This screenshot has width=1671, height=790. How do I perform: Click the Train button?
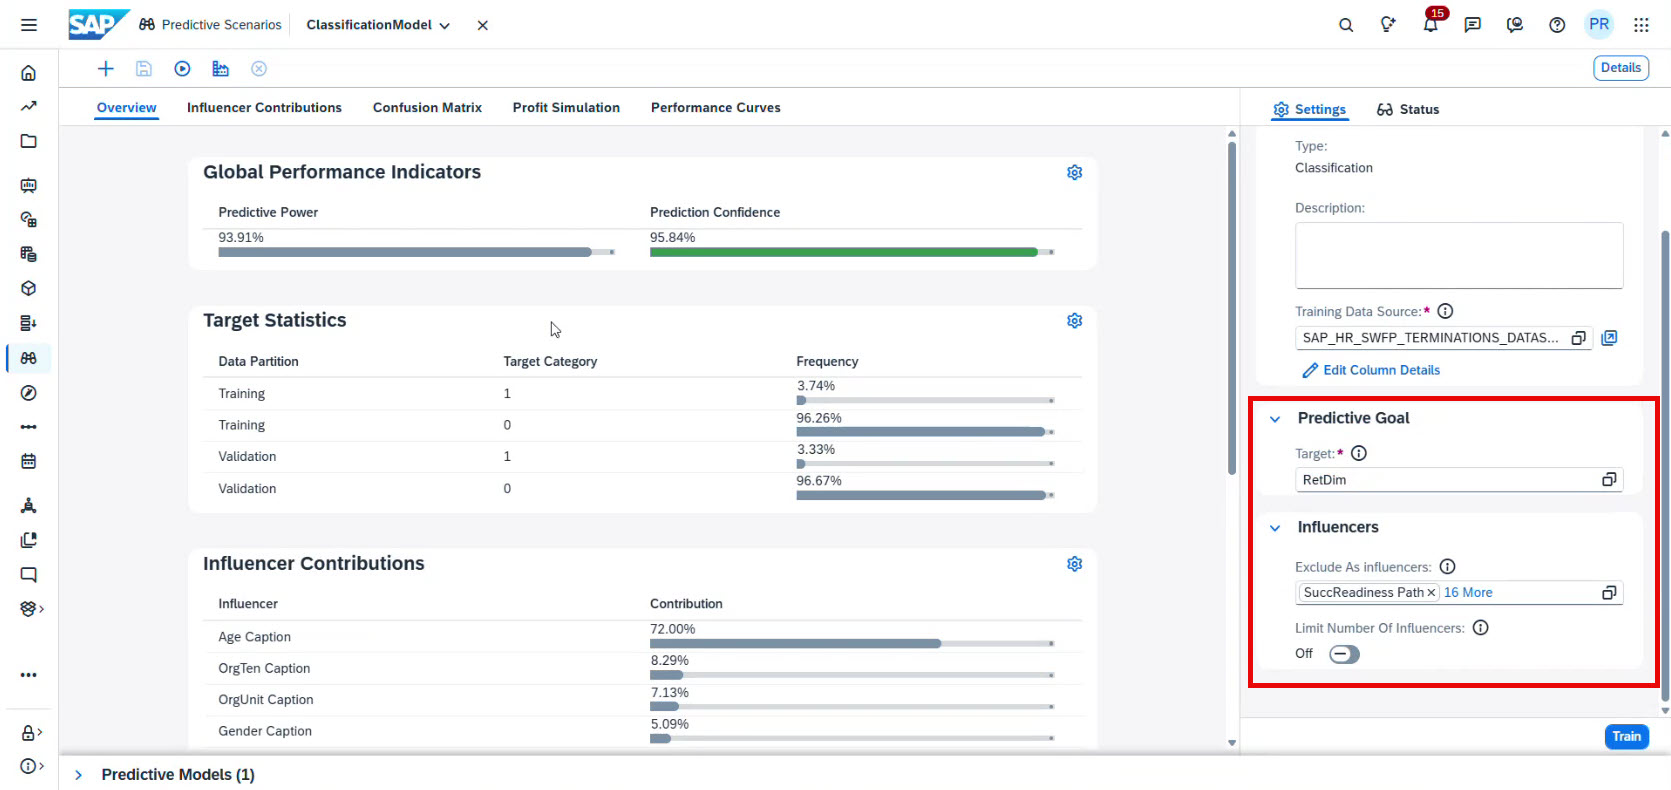click(x=1626, y=737)
